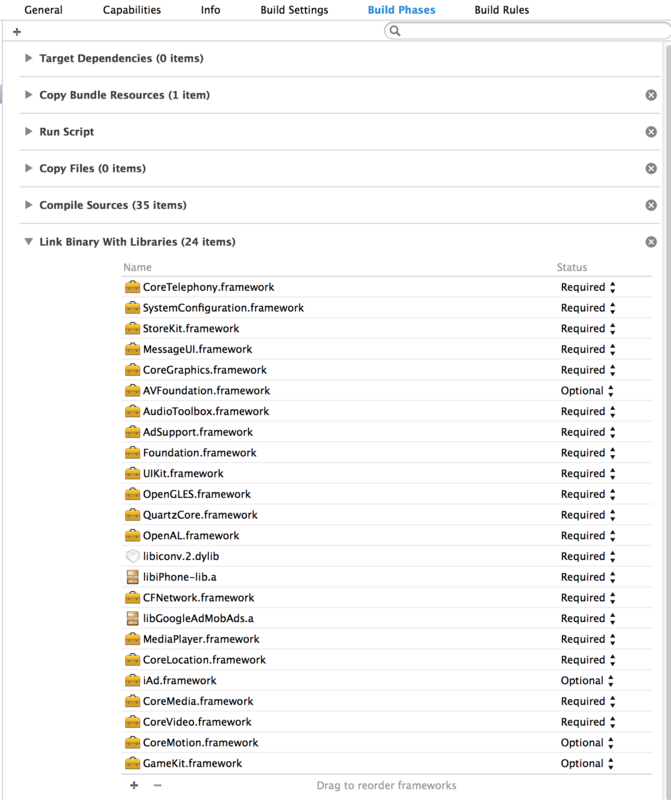Select the Info tab
Image resolution: width=671 pixels, height=800 pixels.
point(210,10)
